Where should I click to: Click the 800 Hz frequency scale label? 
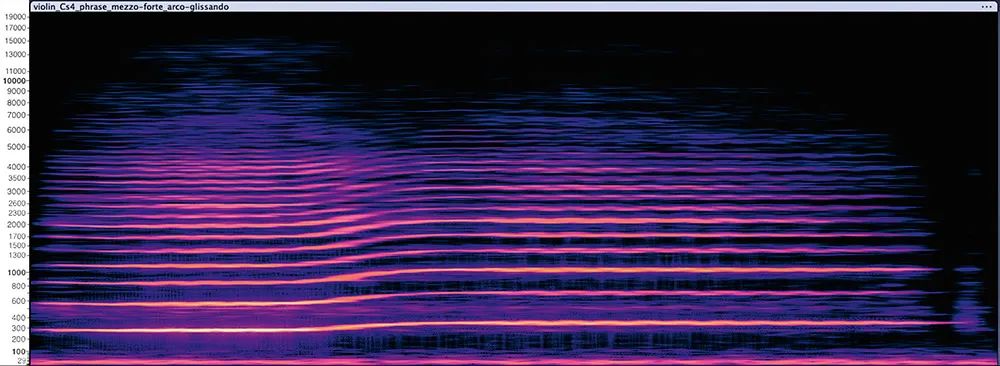point(19,286)
